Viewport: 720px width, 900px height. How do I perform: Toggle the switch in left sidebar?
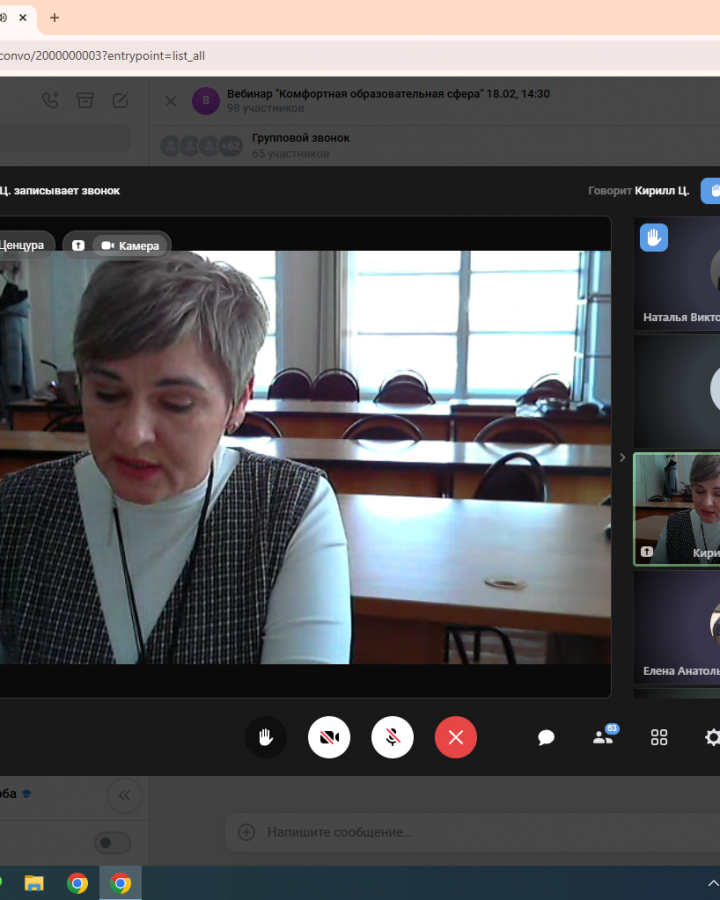(112, 843)
